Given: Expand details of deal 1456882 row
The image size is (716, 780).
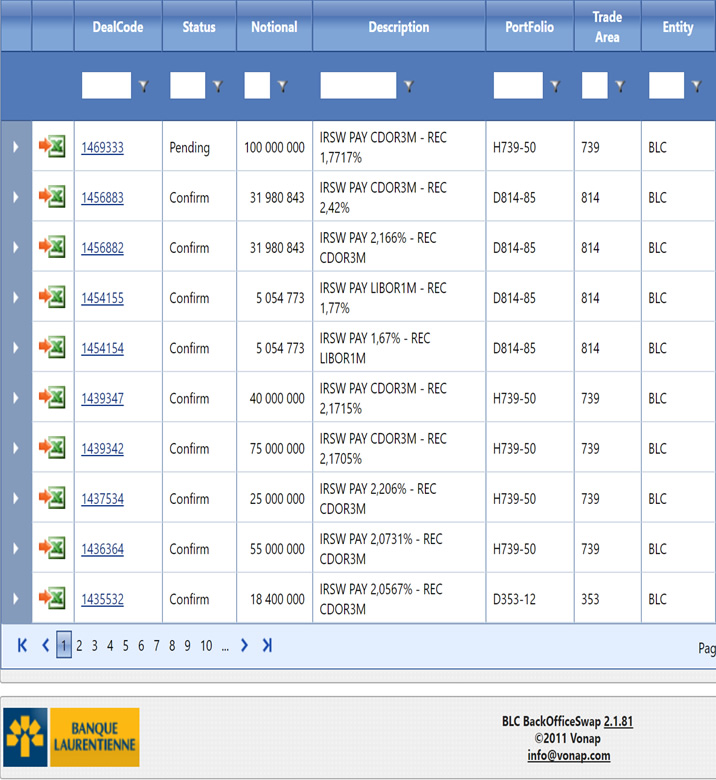Looking at the screenshot, I should (x=15, y=247).
